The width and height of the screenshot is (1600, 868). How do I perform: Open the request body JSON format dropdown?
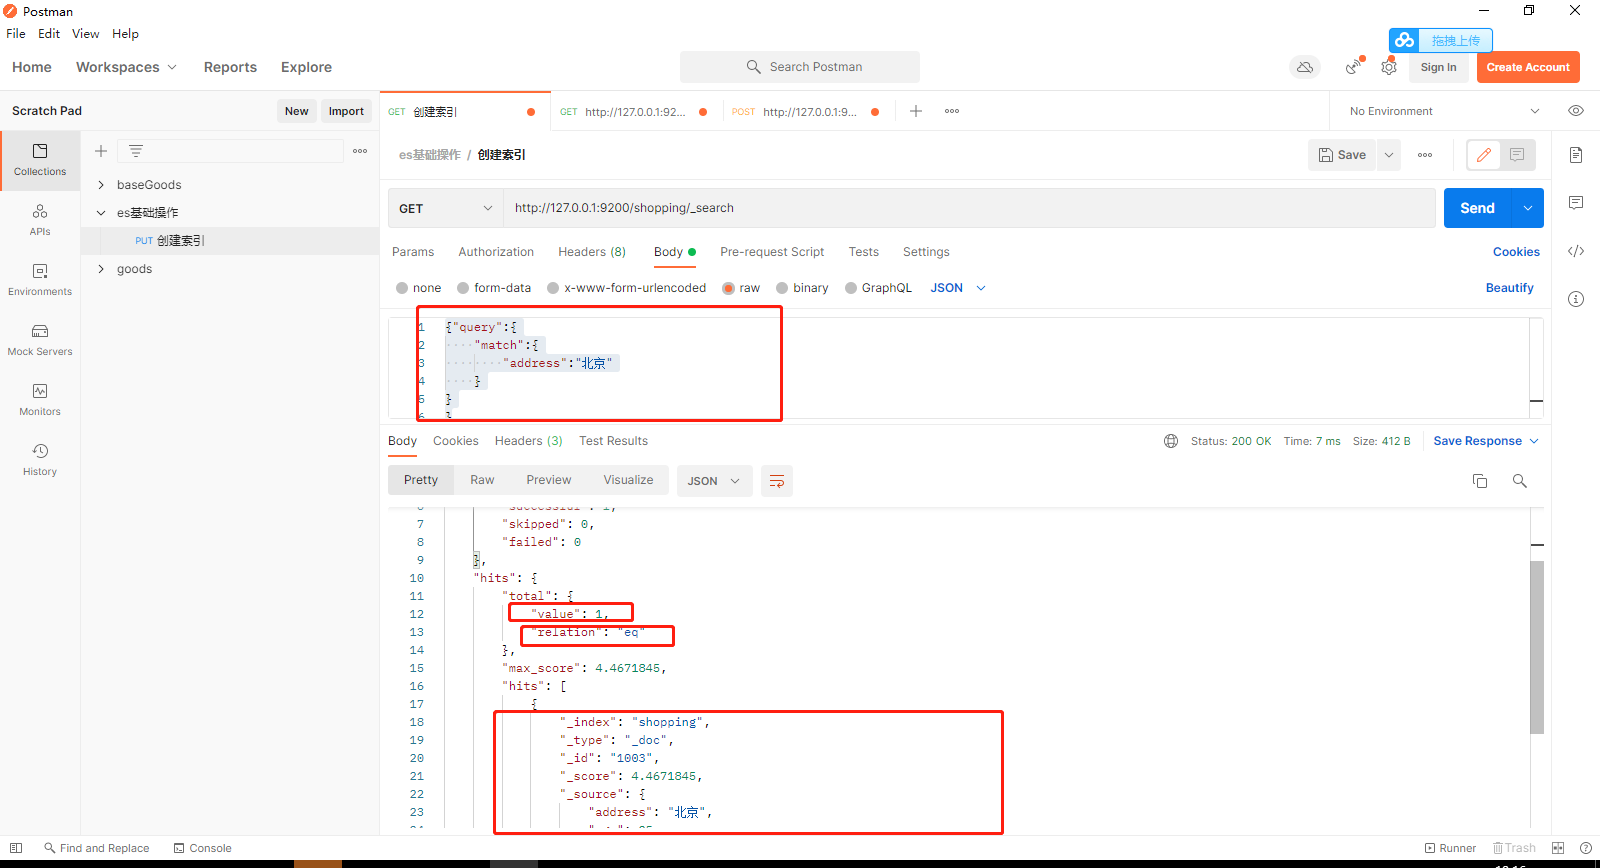958,288
